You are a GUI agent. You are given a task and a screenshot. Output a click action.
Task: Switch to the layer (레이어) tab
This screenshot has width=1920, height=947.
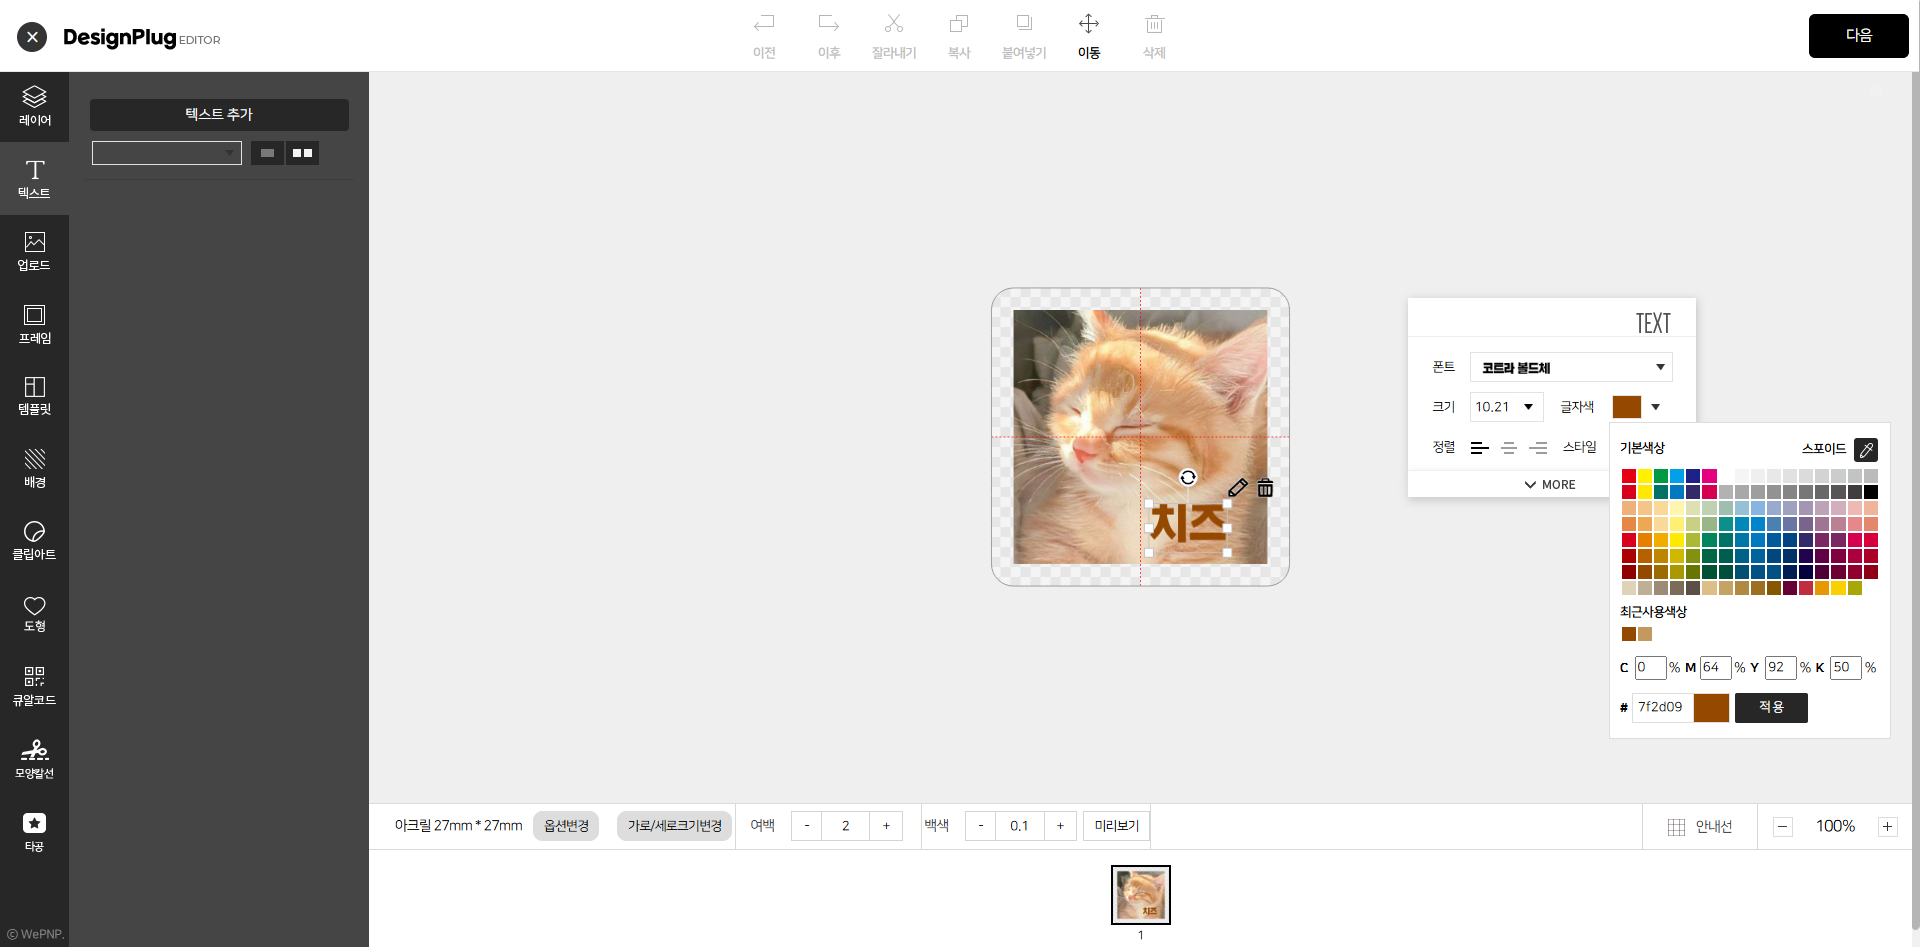coord(34,106)
